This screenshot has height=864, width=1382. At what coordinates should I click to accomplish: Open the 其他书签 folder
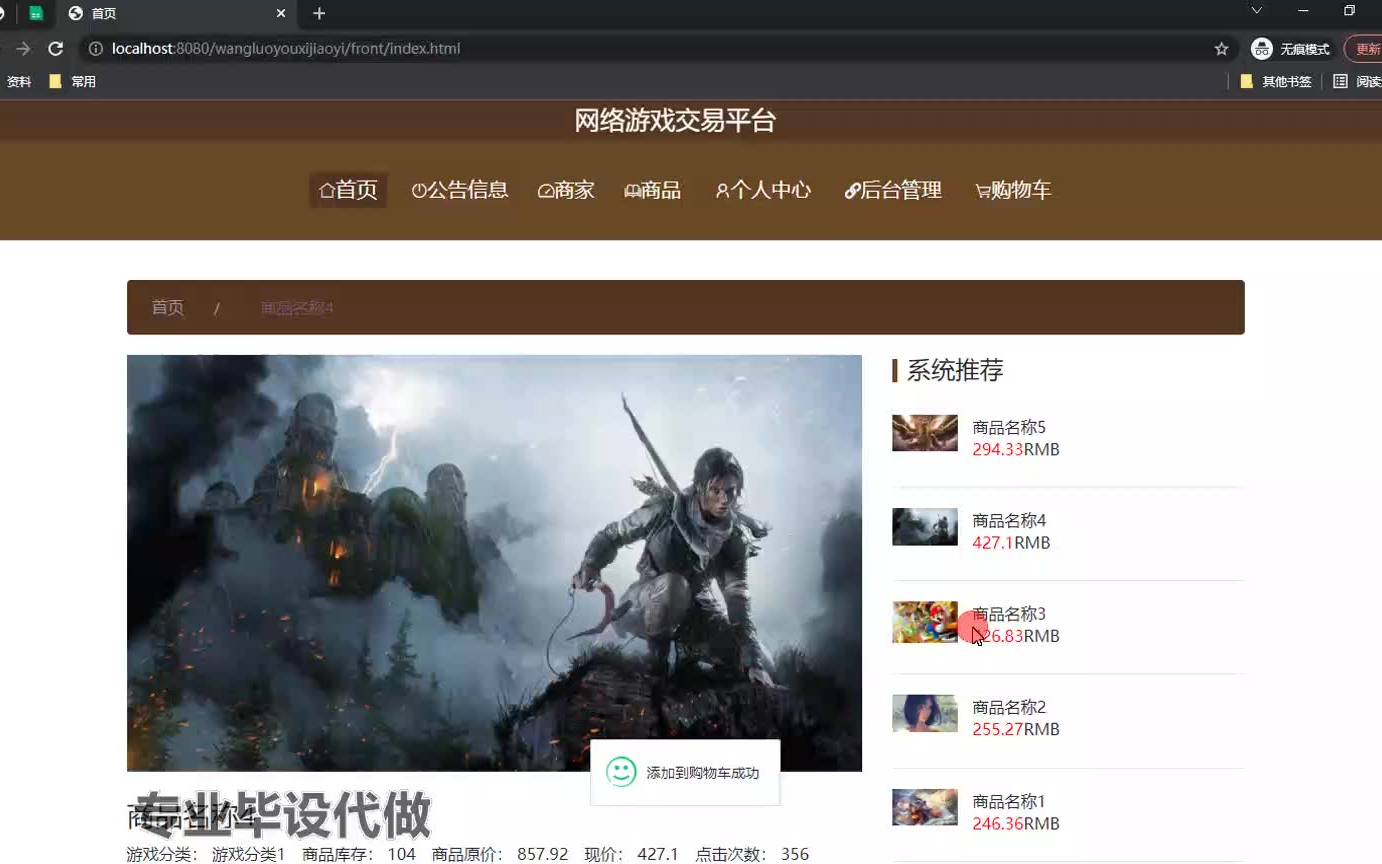point(1275,82)
